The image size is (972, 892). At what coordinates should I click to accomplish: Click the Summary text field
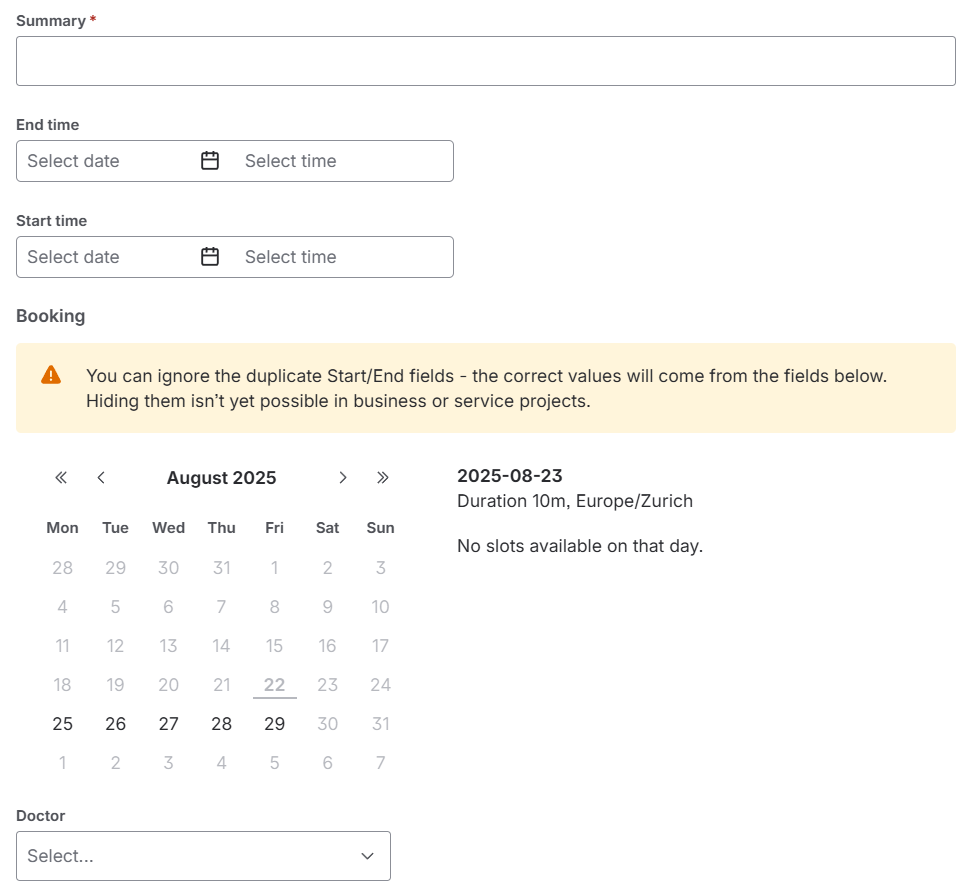point(485,61)
